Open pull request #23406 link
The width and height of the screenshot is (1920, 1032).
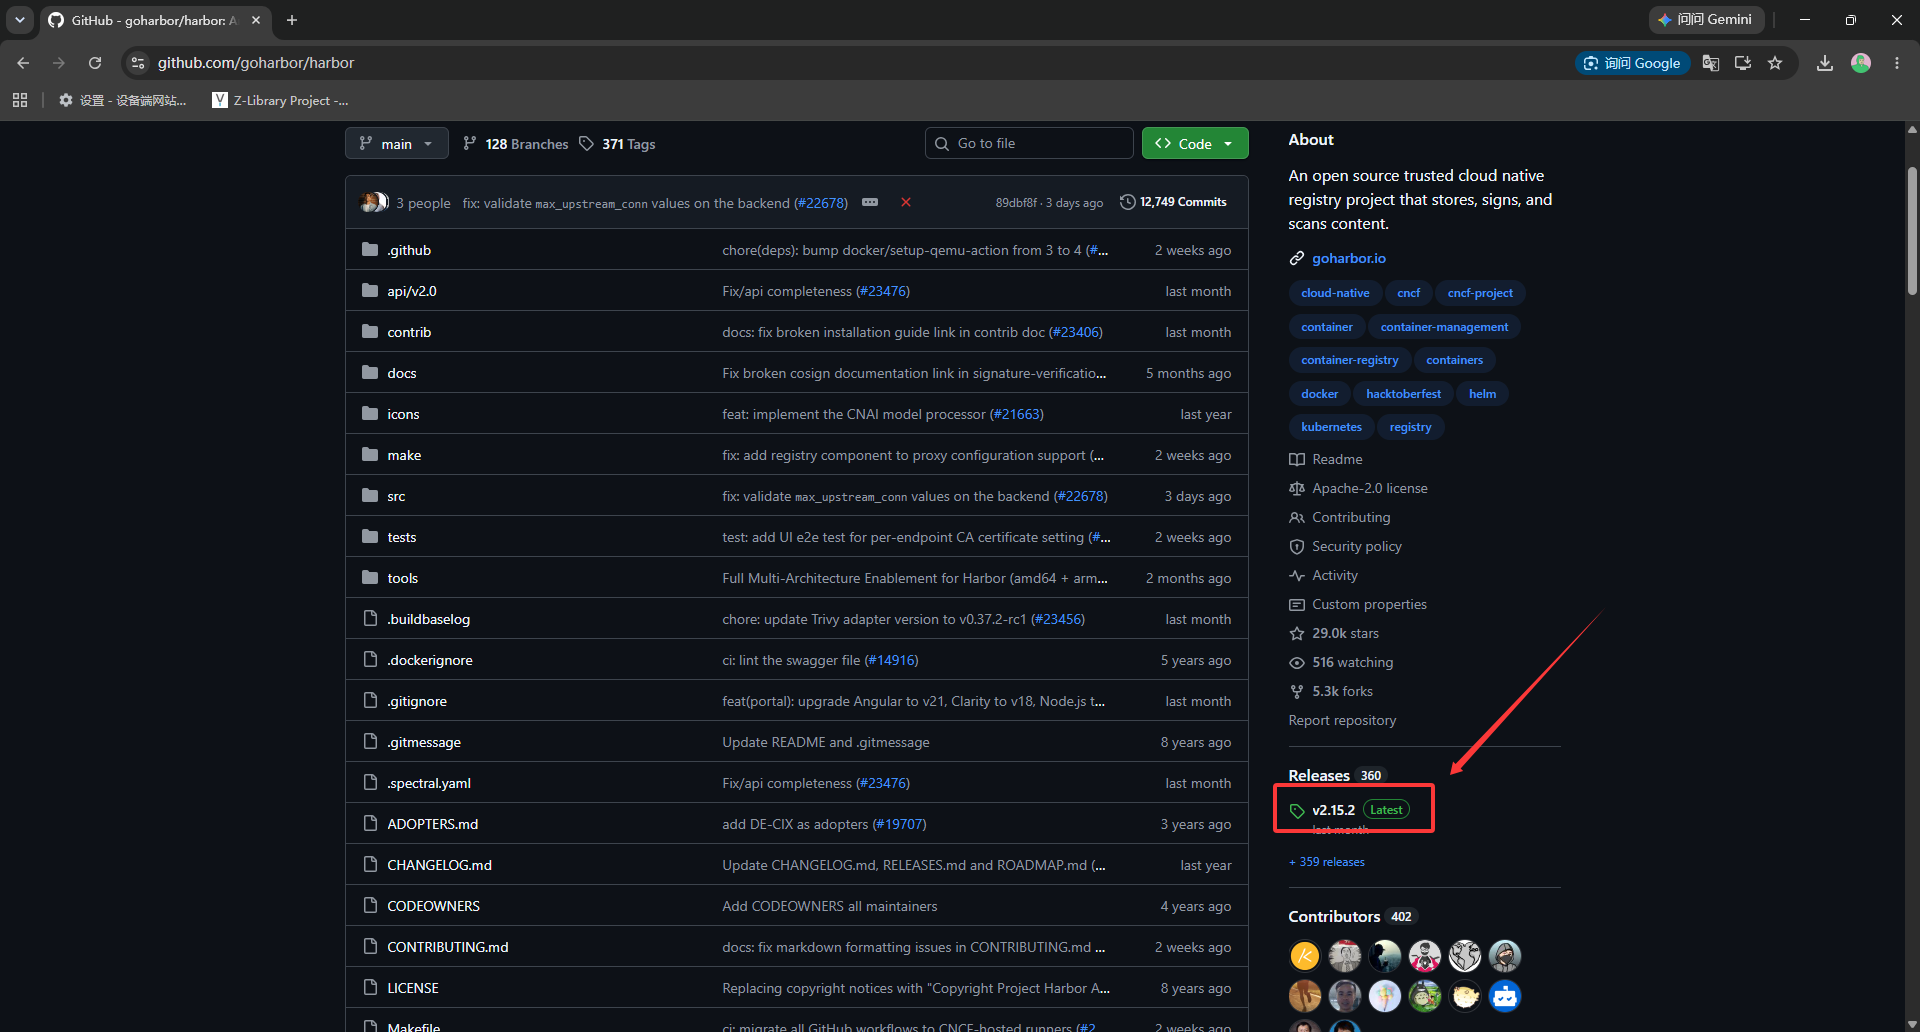pyautogui.click(x=1076, y=332)
